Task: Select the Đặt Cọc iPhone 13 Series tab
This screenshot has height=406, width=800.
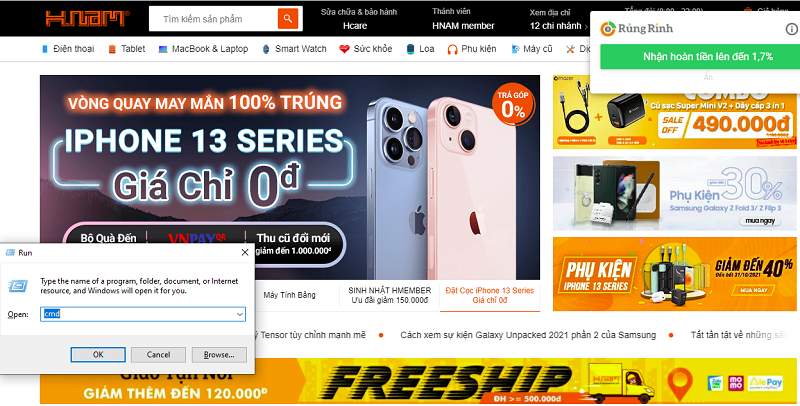Action: (x=489, y=295)
